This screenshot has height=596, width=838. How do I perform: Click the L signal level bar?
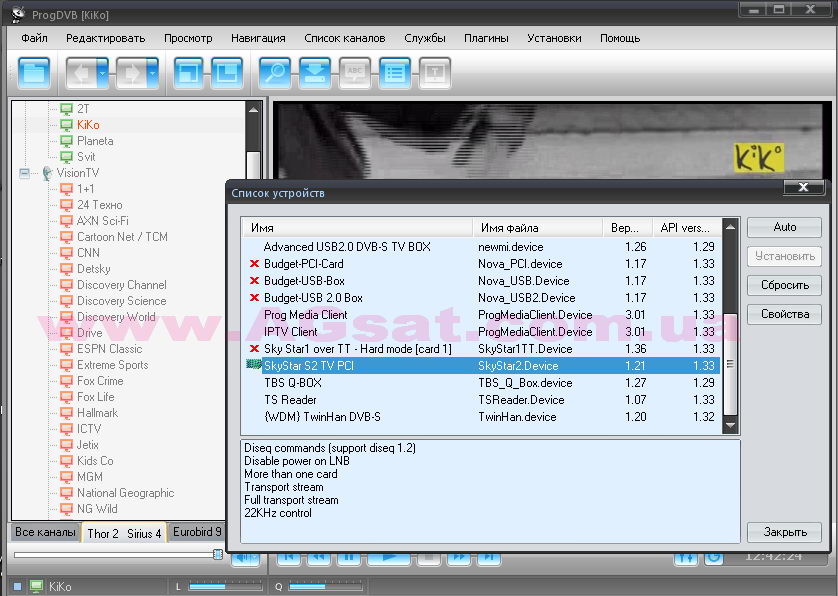pyautogui.click(x=224, y=587)
